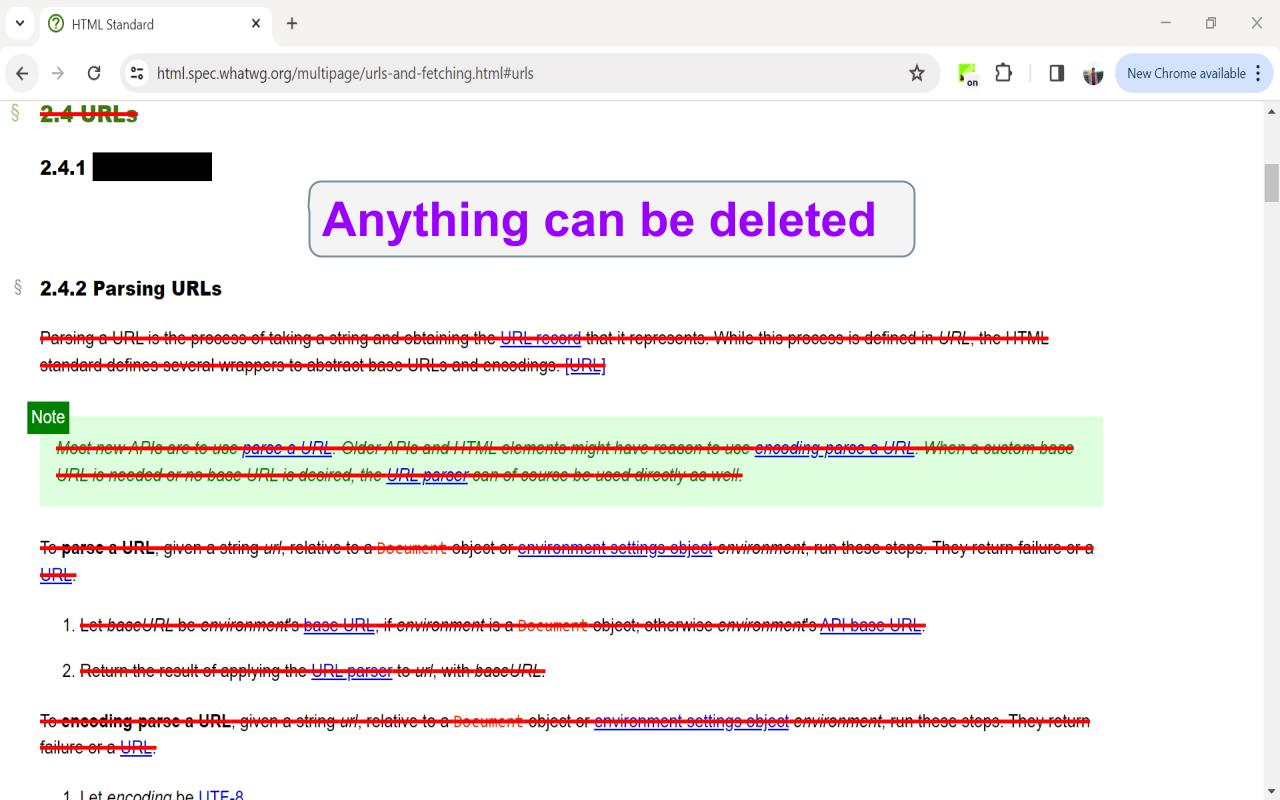
Task: Reload the current page
Action: click(x=94, y=73)
